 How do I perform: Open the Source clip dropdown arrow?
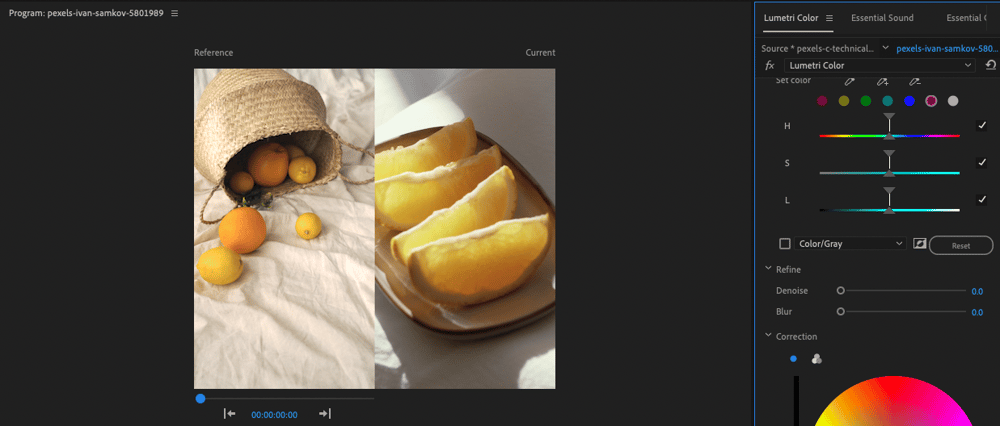coord(885,48)
